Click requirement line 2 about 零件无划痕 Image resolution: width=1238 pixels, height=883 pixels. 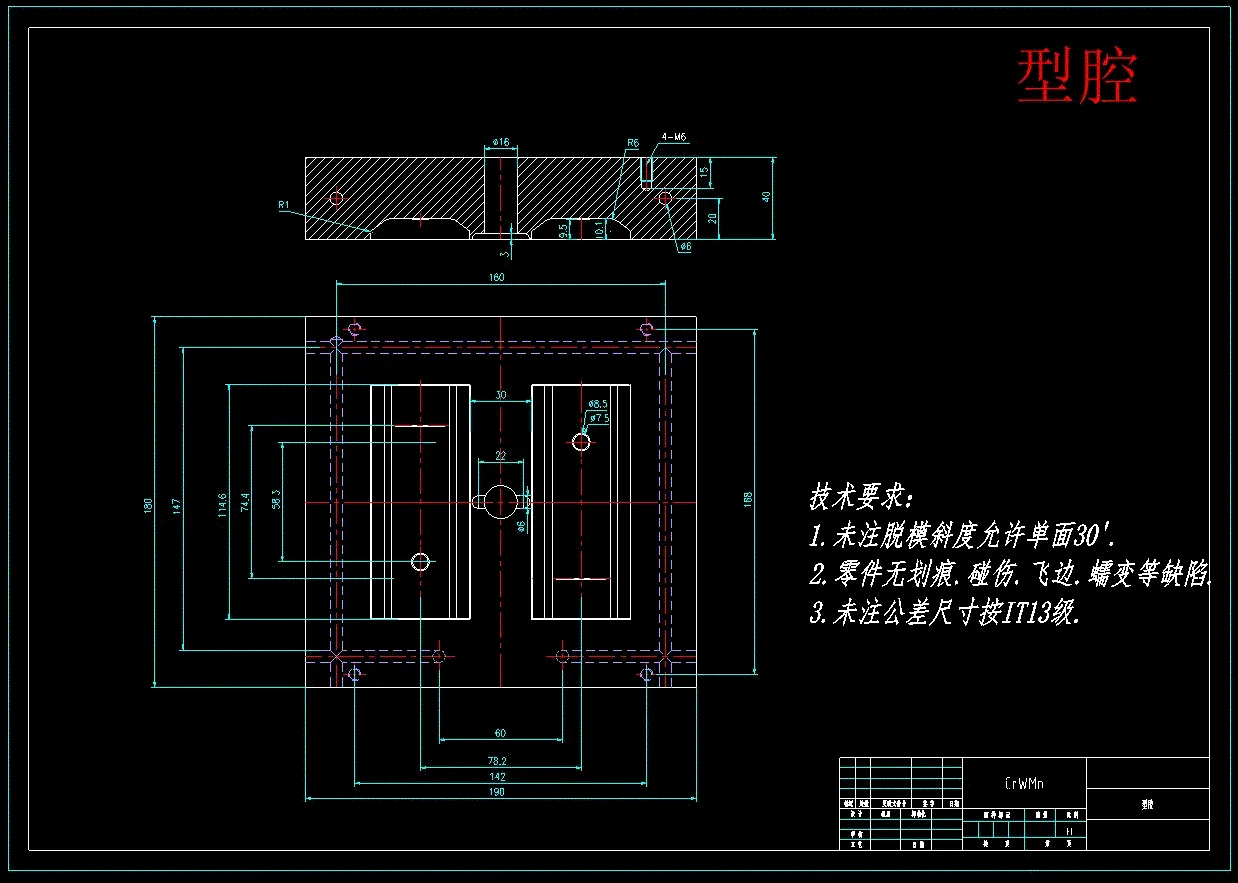[1011, 574]
